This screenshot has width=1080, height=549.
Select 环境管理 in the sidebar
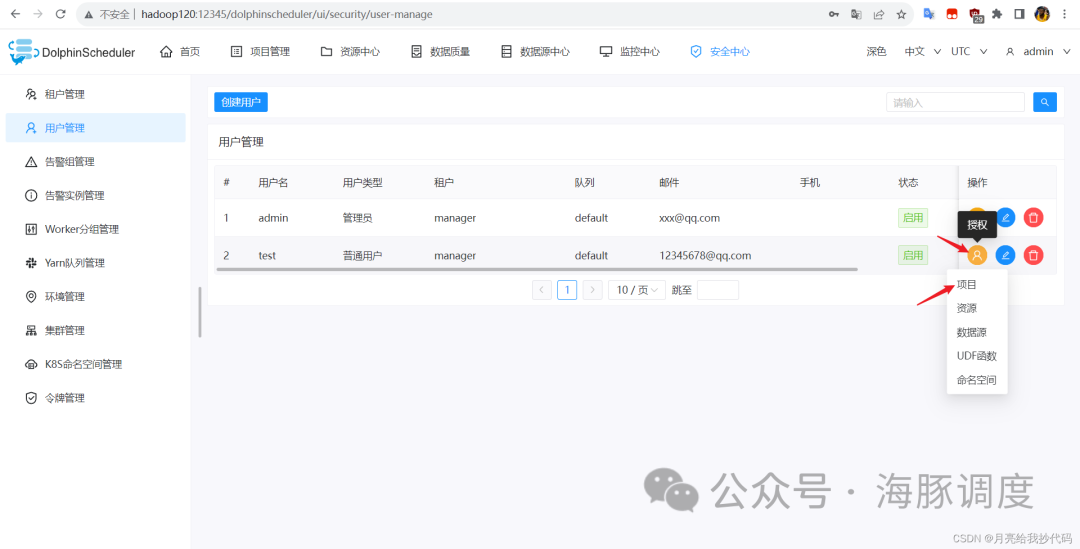tap(95, 297)
